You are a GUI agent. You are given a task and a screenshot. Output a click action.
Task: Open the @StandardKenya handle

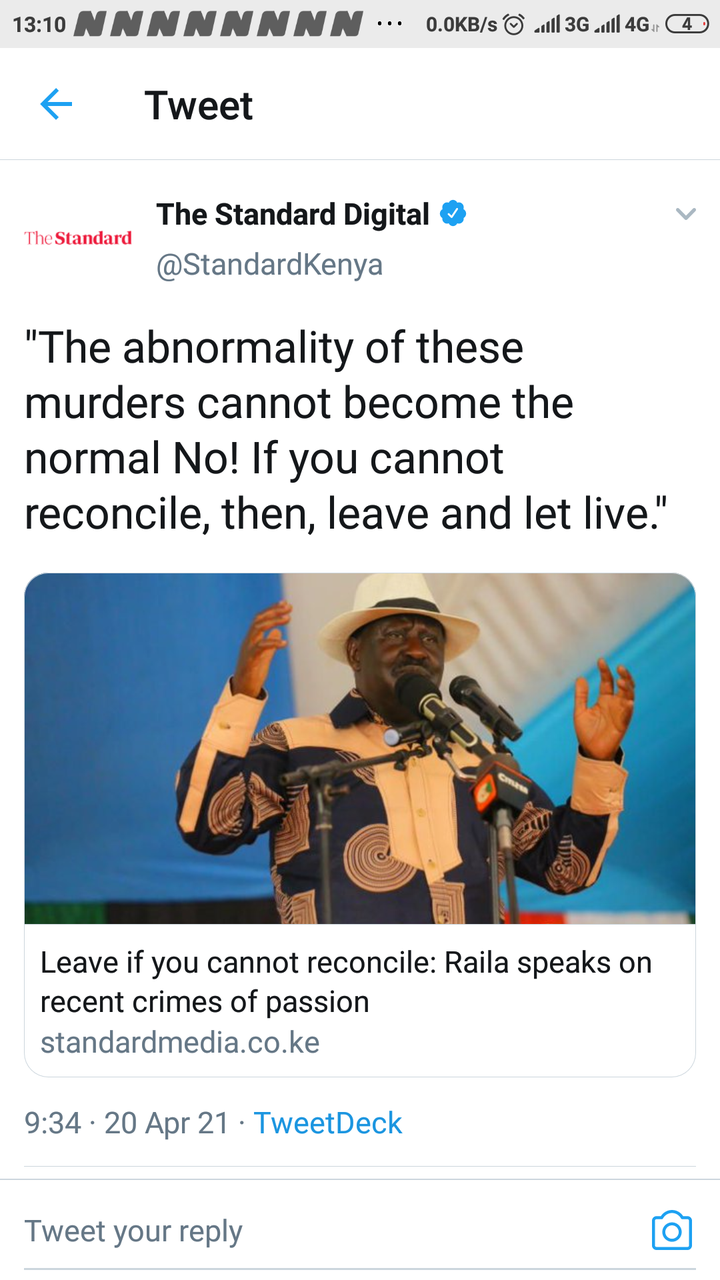(x=270, y=265)
